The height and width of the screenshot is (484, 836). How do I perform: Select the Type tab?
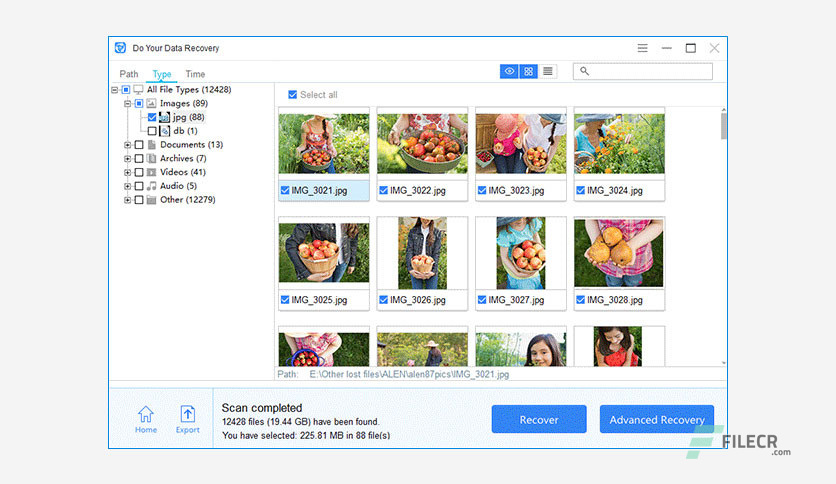click(162, 74)
